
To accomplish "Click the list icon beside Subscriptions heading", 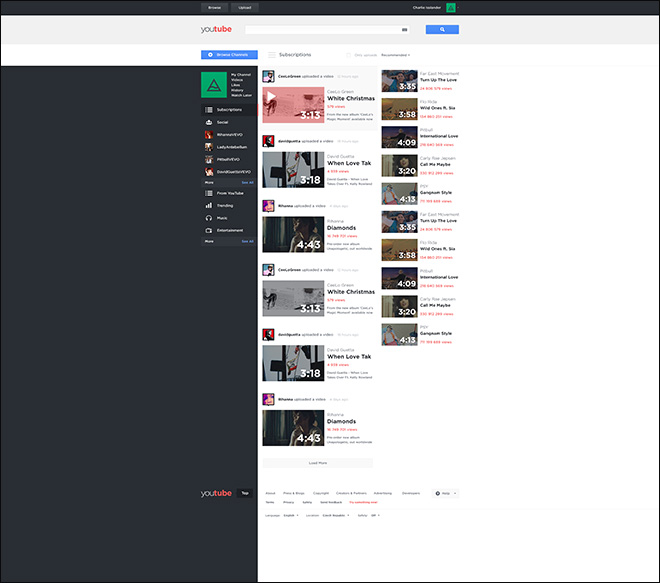I will coord(271,55).
